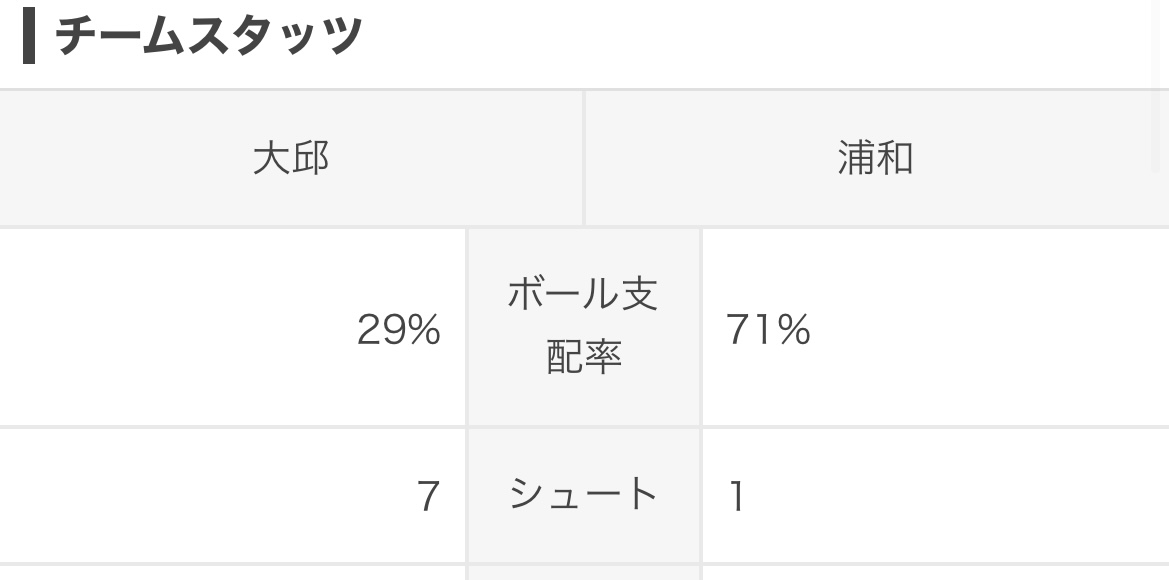Click 浦和's 71% possession value
This screenshot has height=580, width=1169.
(x=768, y=329)
